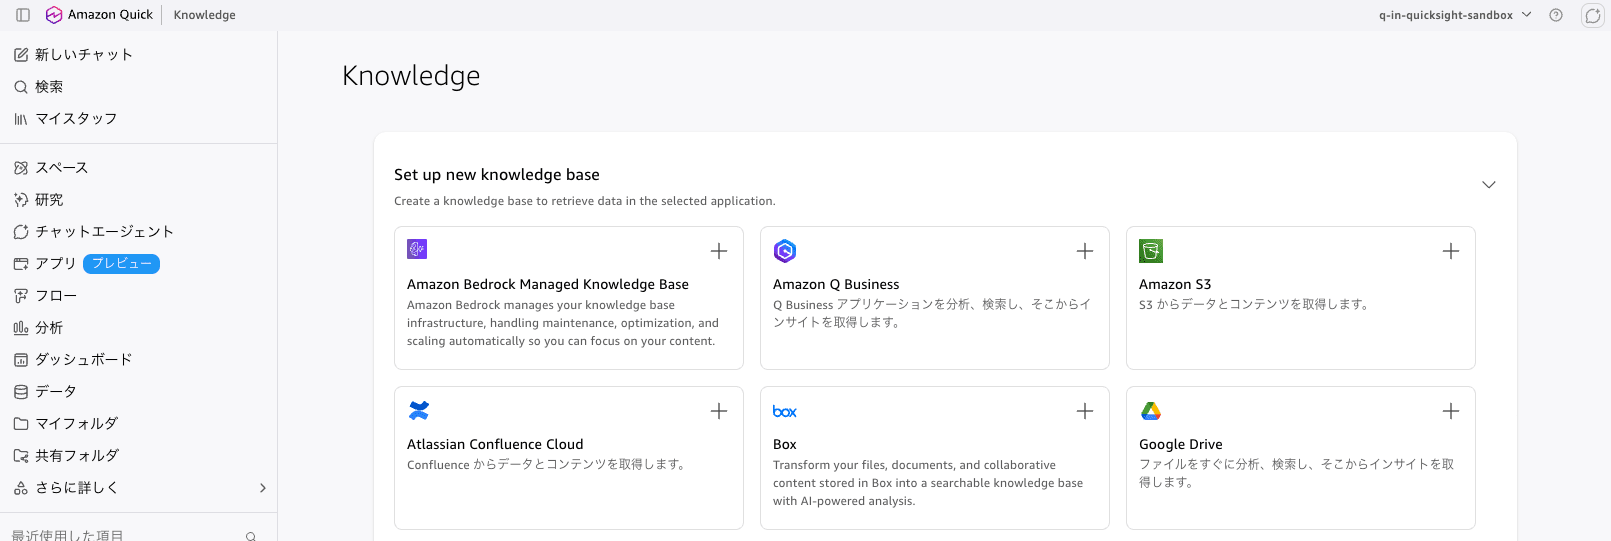Expand さらに詳しく with the chevron arrow

pos(263,488)
